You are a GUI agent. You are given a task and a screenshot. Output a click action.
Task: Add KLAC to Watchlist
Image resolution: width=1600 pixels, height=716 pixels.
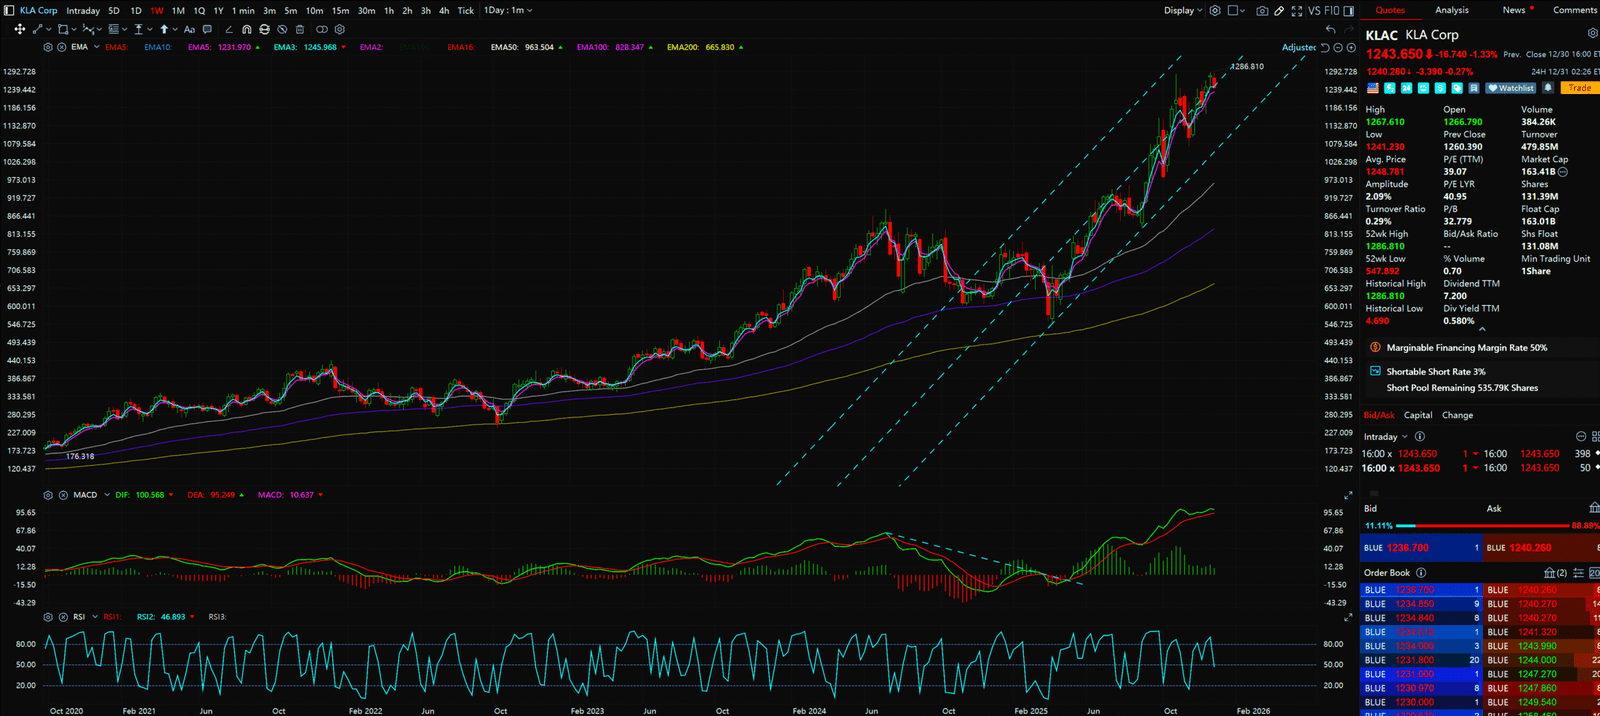[x=1511, y=88]
